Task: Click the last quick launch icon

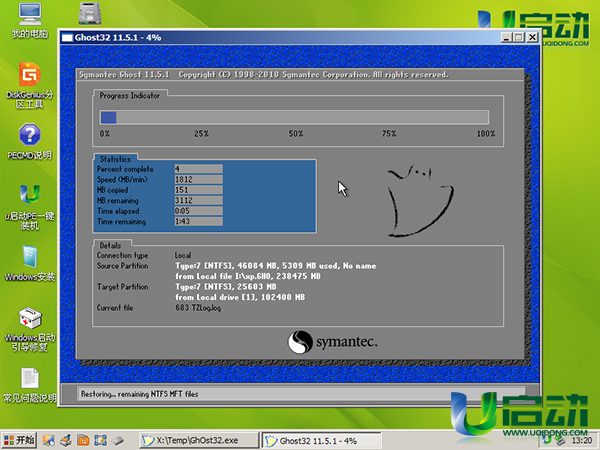Action: point(117,439)
